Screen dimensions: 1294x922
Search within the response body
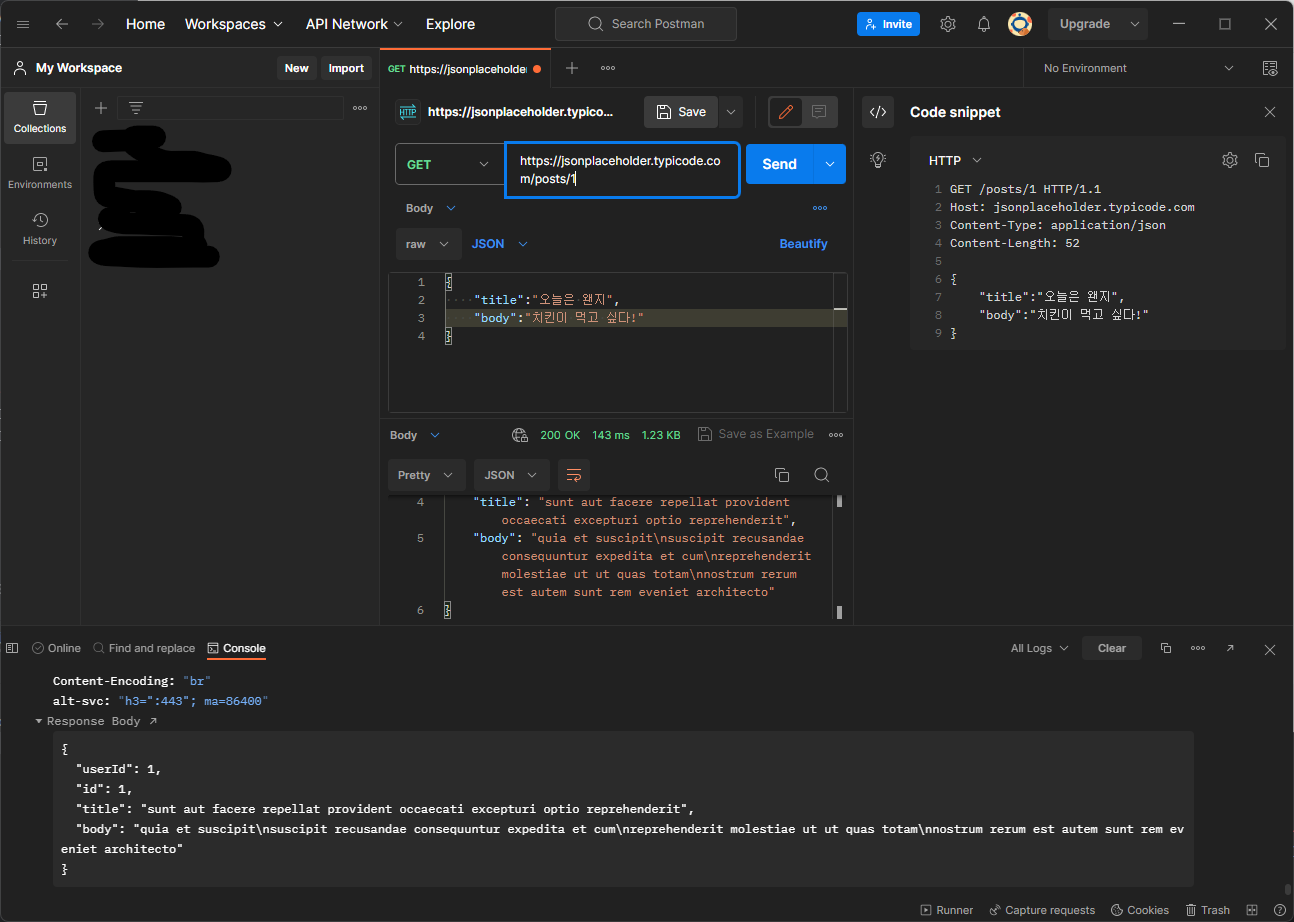tap(821, 475)
